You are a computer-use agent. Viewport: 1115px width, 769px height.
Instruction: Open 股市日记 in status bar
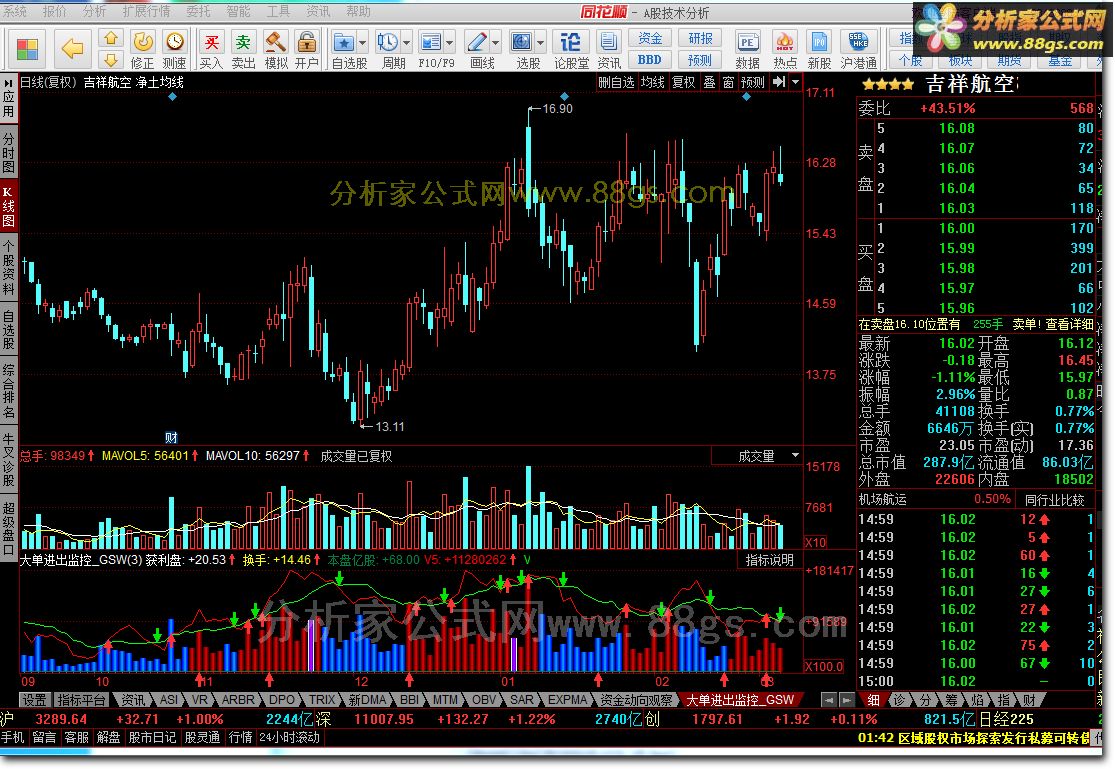point(152,738)
